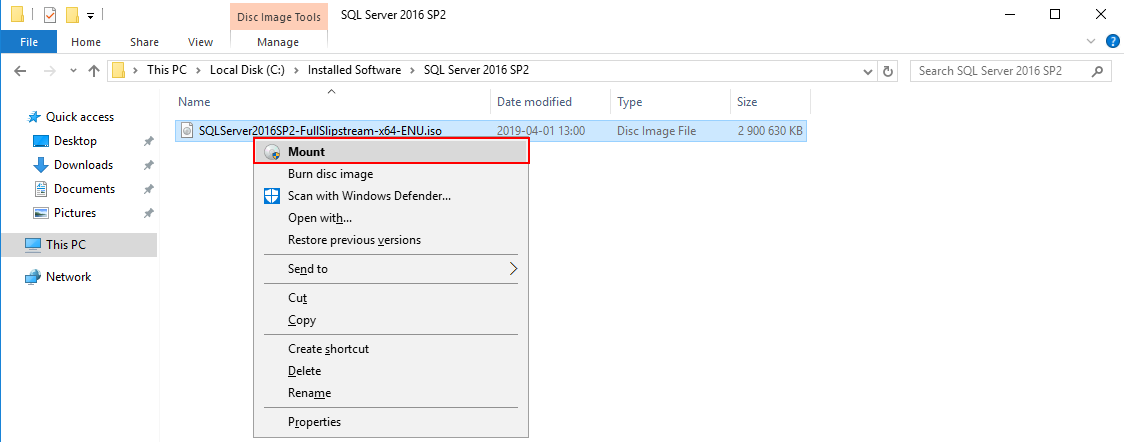
Task: Go up one folder level
Action: pyautogui.click(x=93, y=71)
